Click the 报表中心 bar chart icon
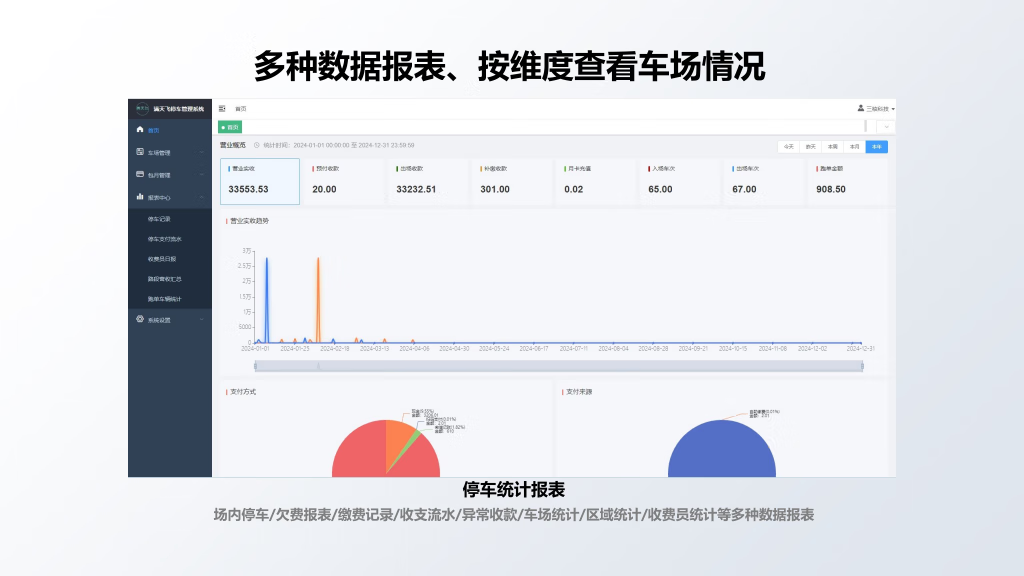 point(140,198)
